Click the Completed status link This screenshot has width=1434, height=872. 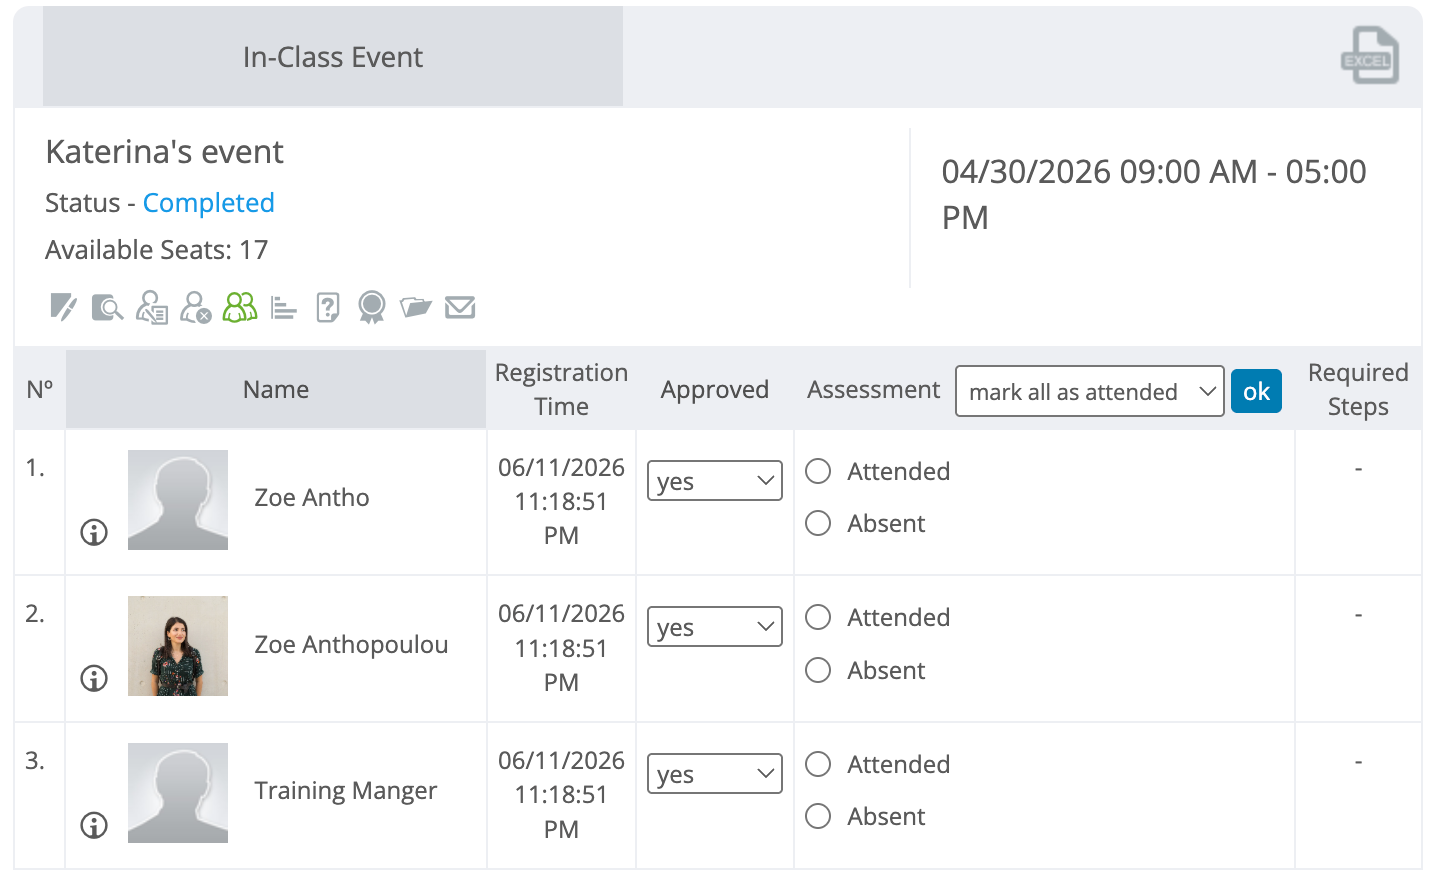[x=209, y=203]
